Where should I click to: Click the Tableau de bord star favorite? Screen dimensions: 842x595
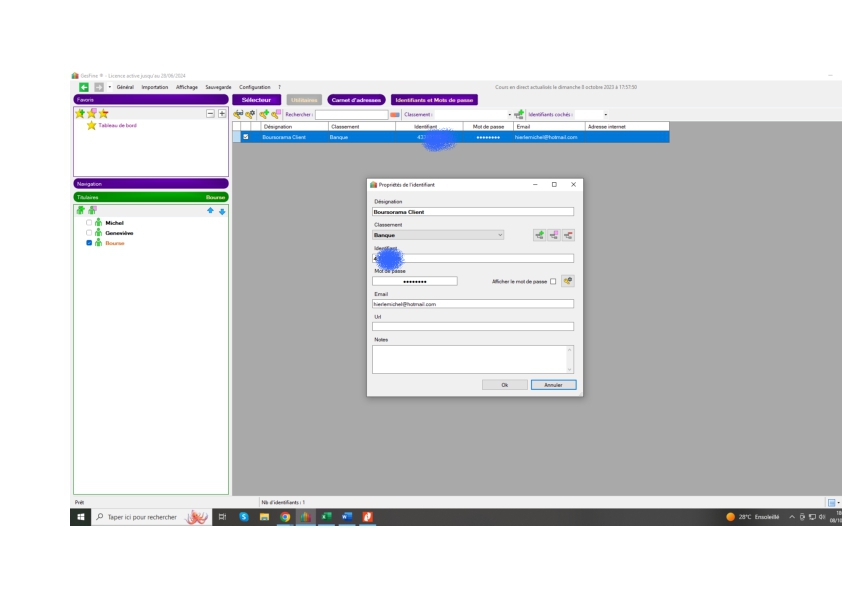point(92,125)
